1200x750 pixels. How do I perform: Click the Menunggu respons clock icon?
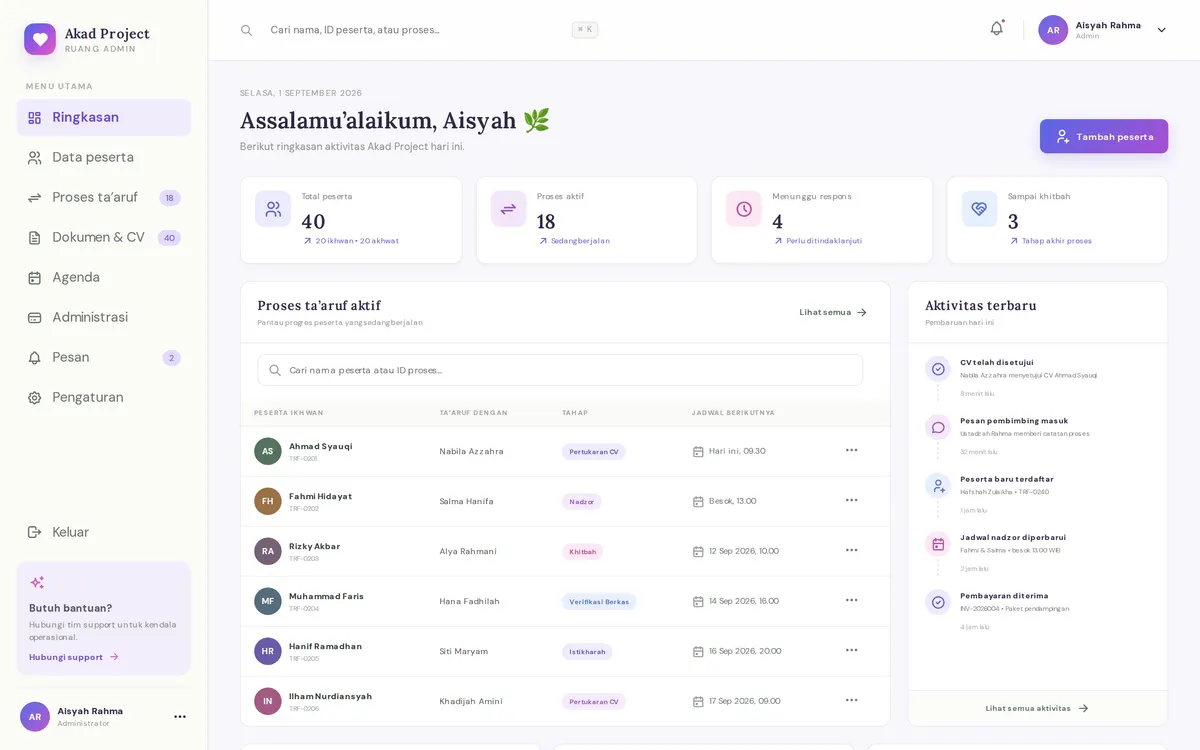pos(744,209)
